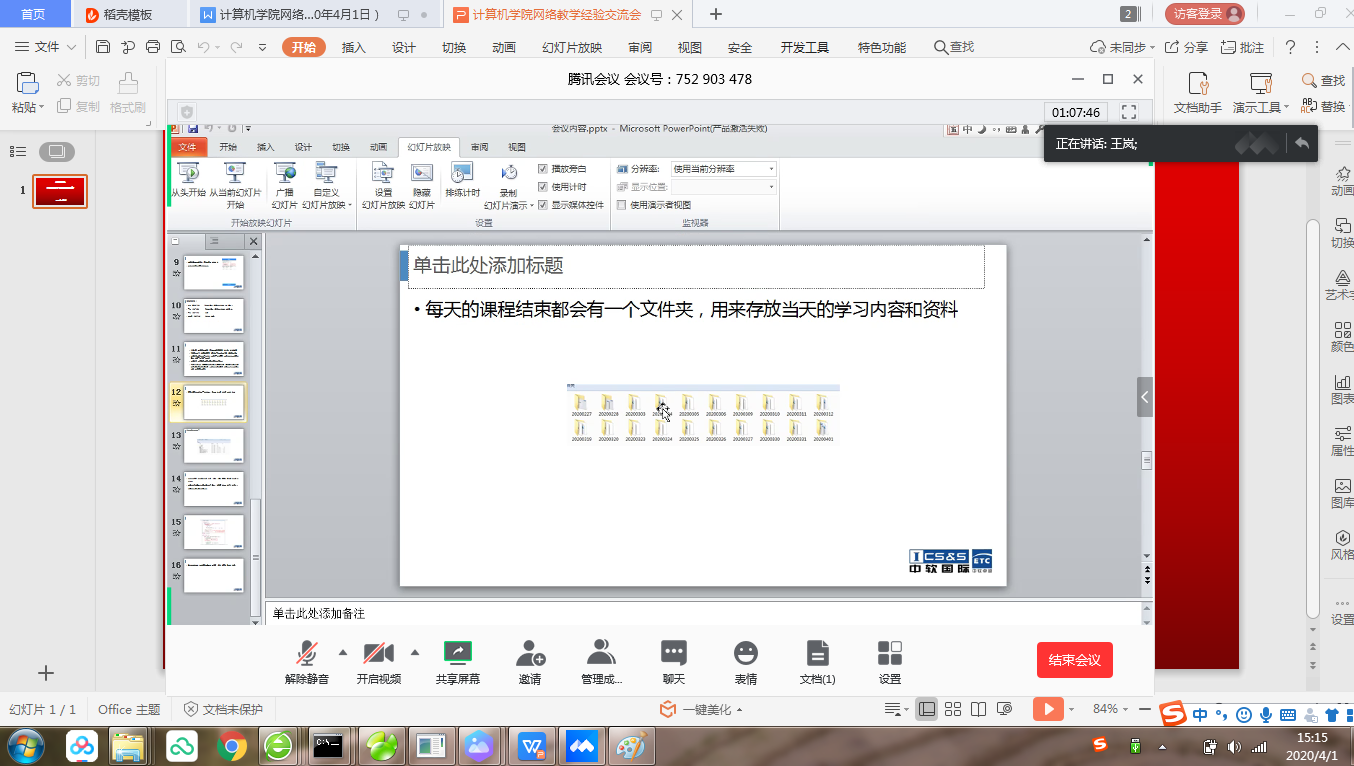Select slide 1 thumbnail in WPS panel
1354x766 pixels.
click(60, 191)
